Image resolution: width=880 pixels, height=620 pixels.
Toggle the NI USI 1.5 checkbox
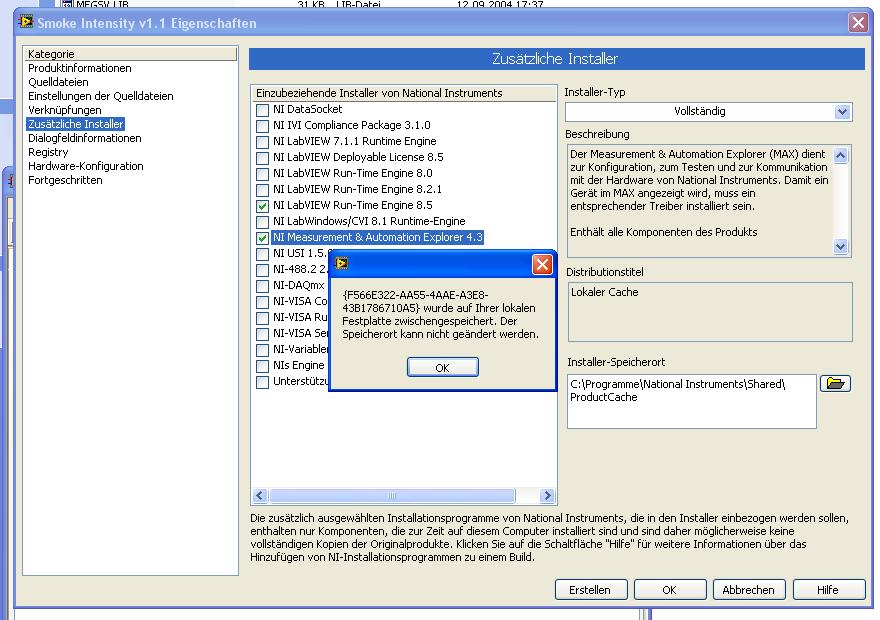pyautogui.click(x=262, y=254)
